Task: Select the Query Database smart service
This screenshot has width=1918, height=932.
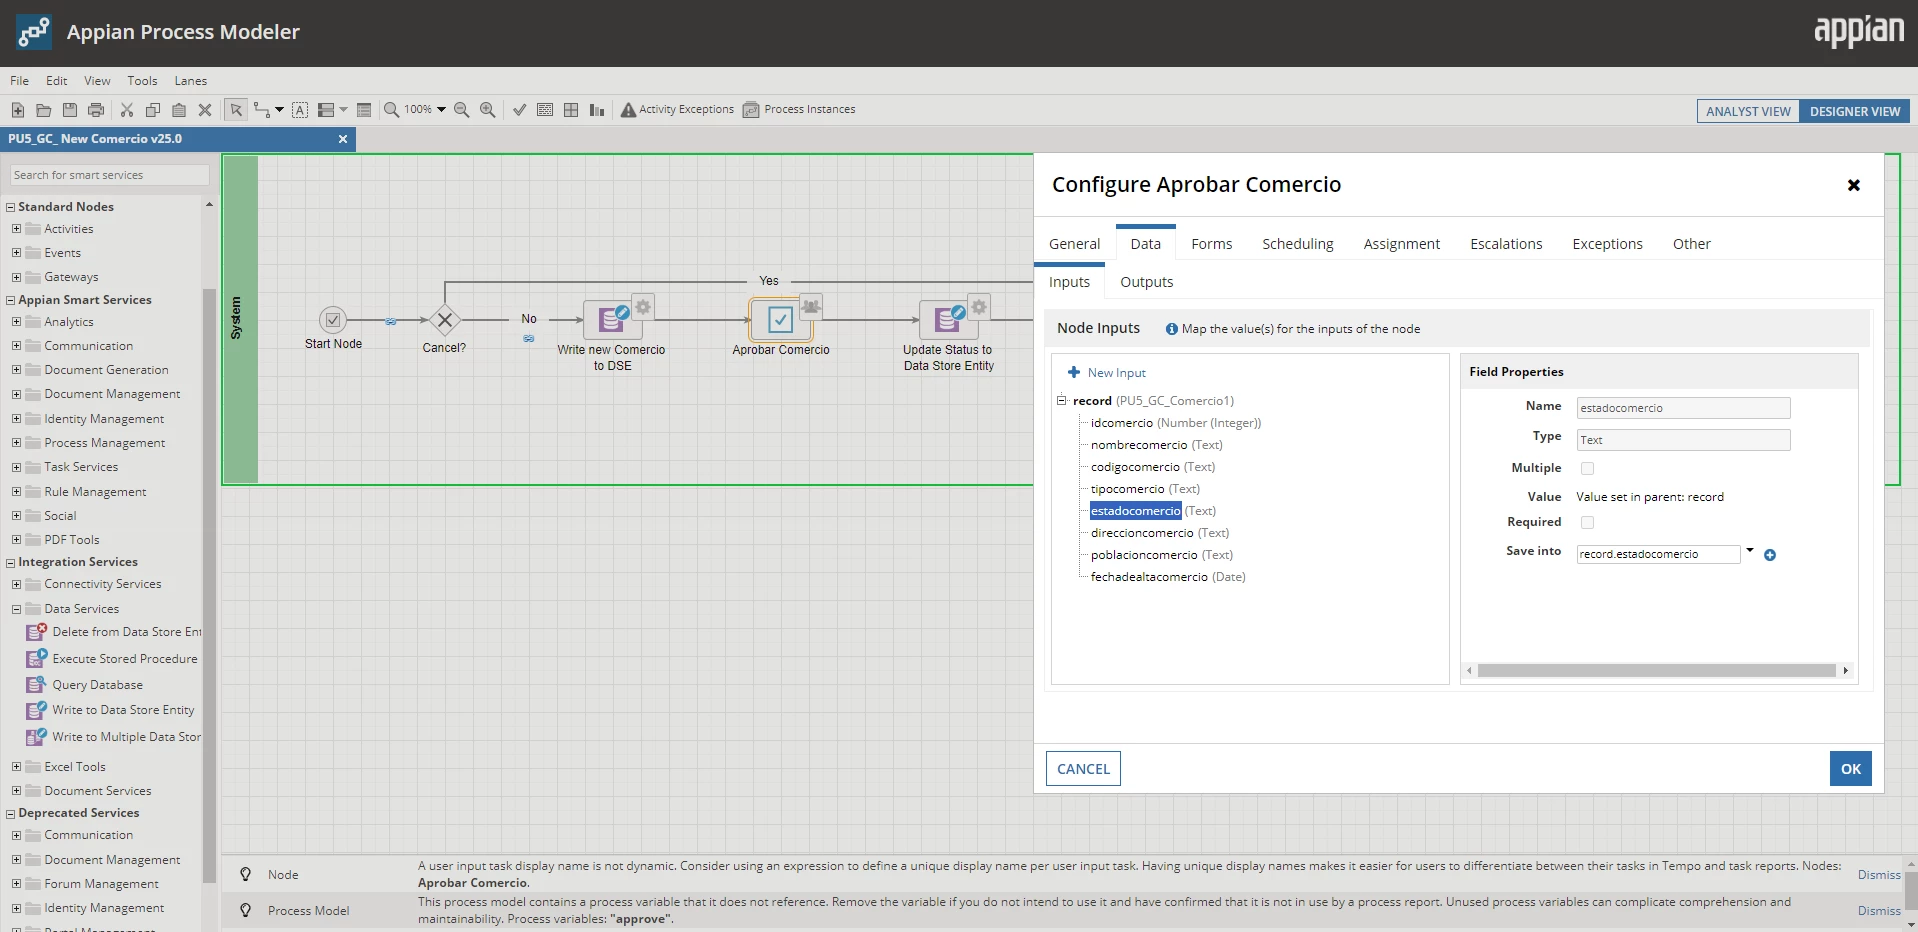Action: coord(86,685)
